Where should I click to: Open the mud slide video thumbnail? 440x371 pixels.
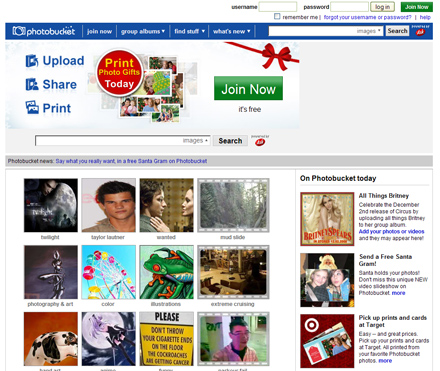233,205
